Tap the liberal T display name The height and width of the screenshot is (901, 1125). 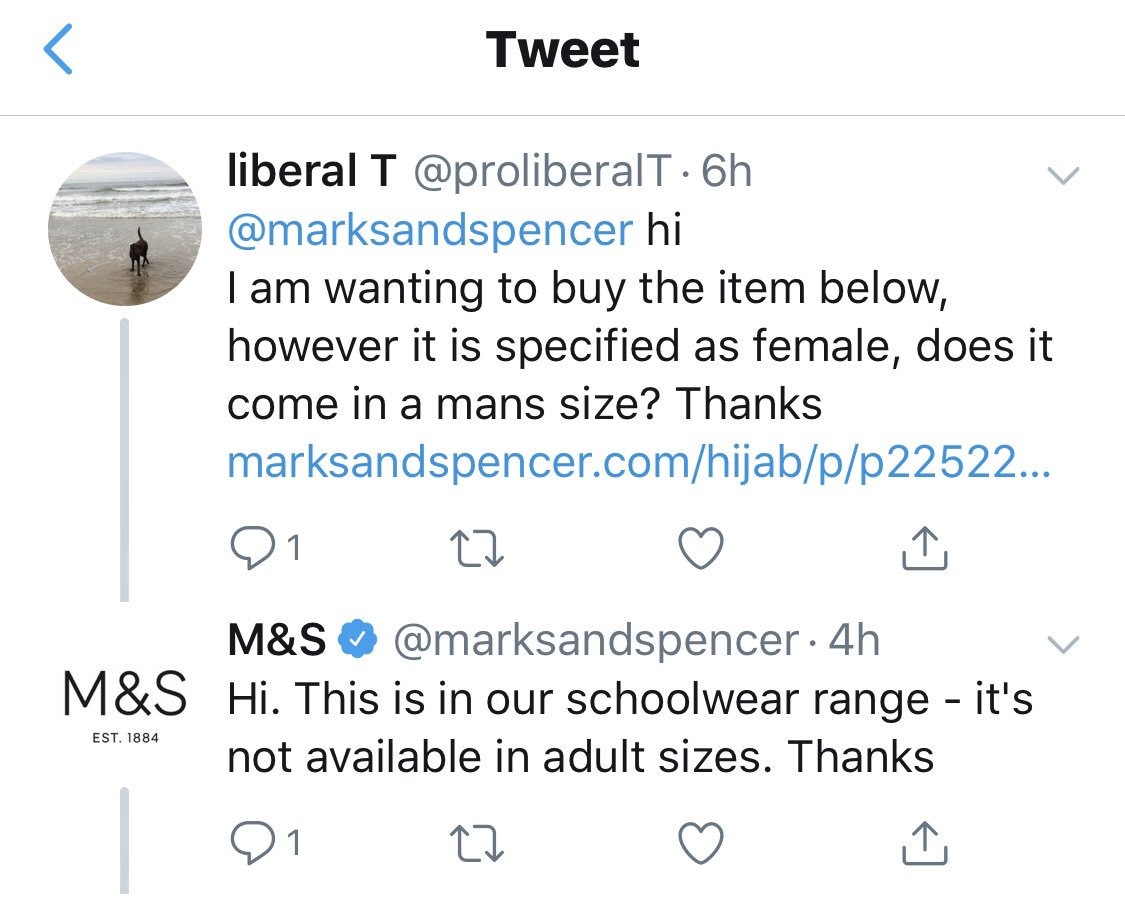click(x=311, y=173)
